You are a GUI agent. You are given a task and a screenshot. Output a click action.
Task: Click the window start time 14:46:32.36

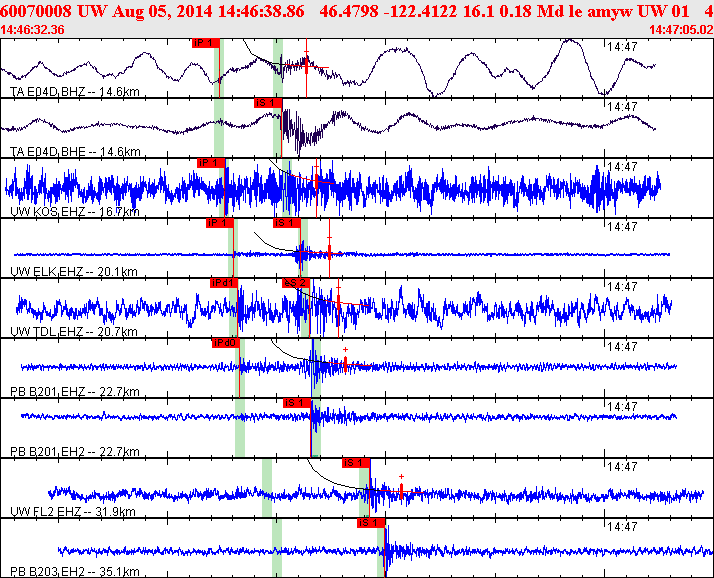coord(32,30)
